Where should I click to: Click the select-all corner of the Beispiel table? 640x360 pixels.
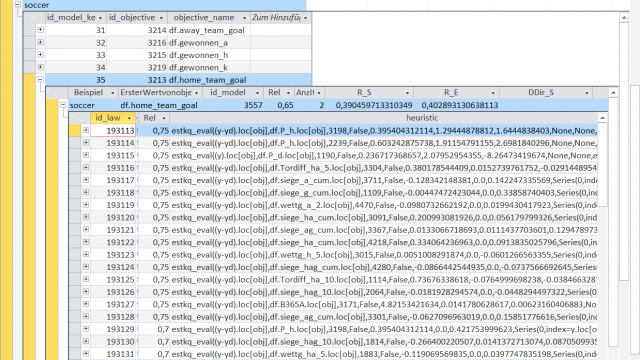tap(57, 93)
